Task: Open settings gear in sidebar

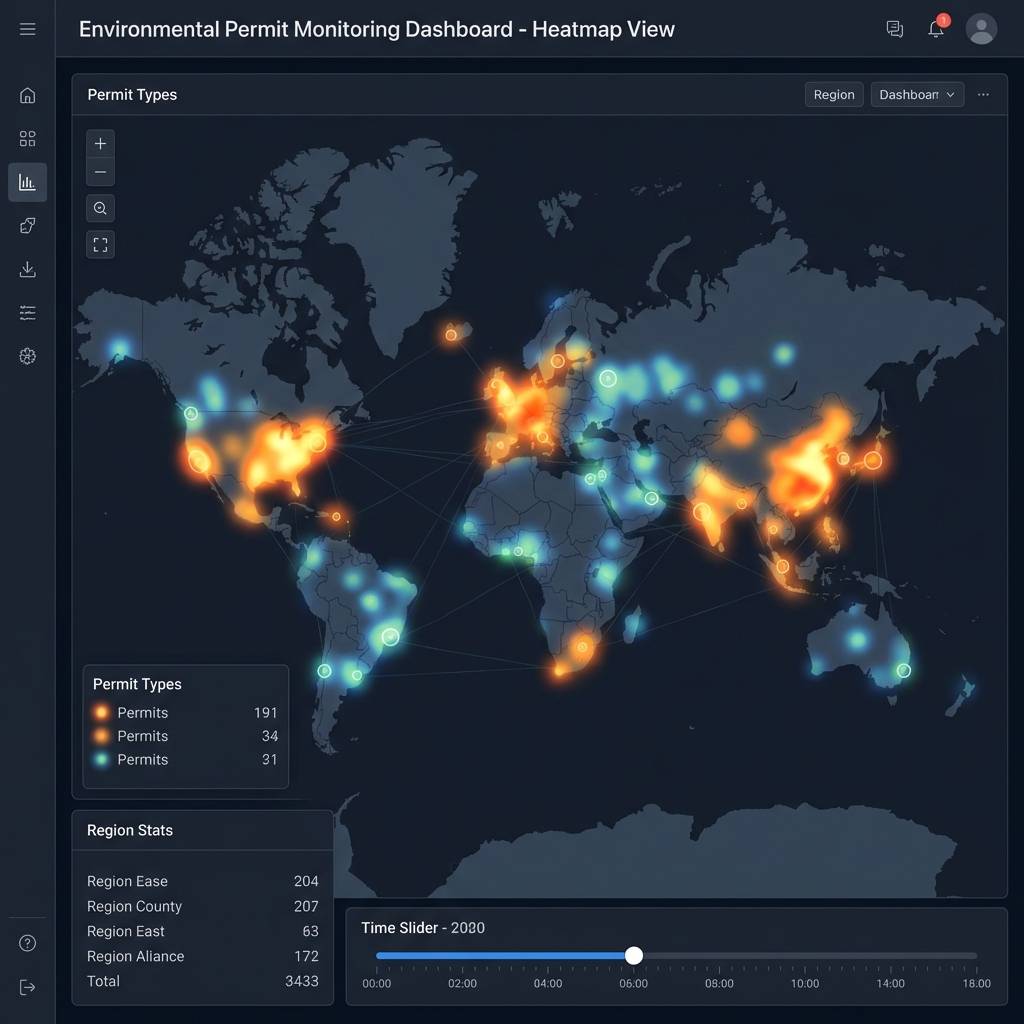Action: [x=27, y=356]
